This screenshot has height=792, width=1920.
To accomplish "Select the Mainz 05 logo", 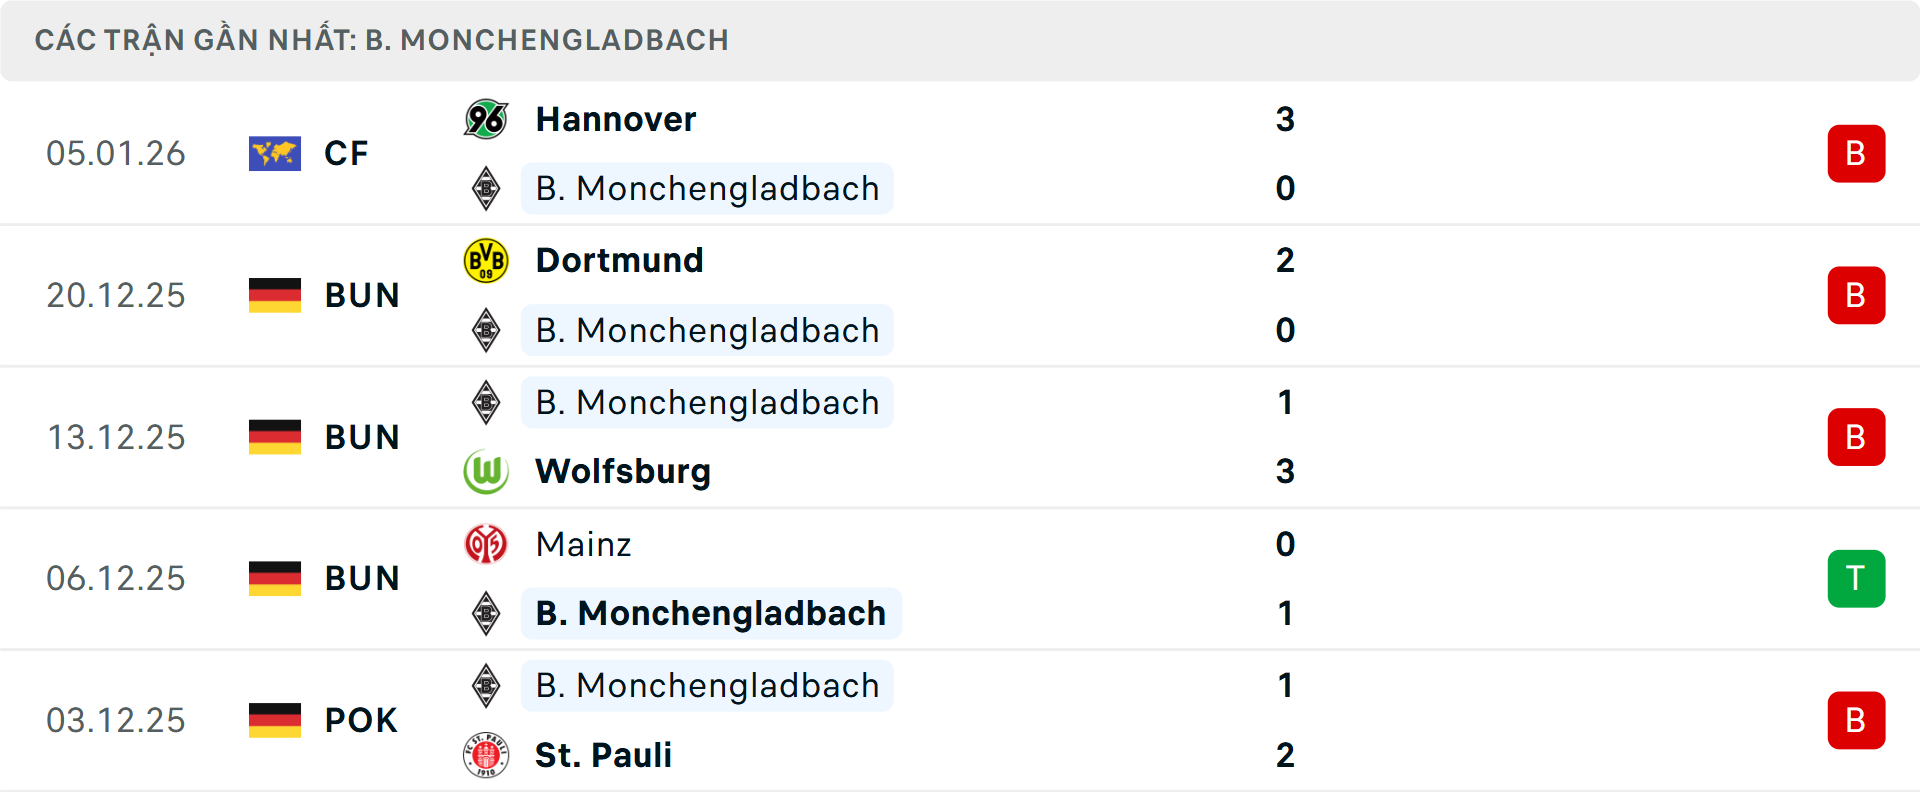I will tap(486, 545).
